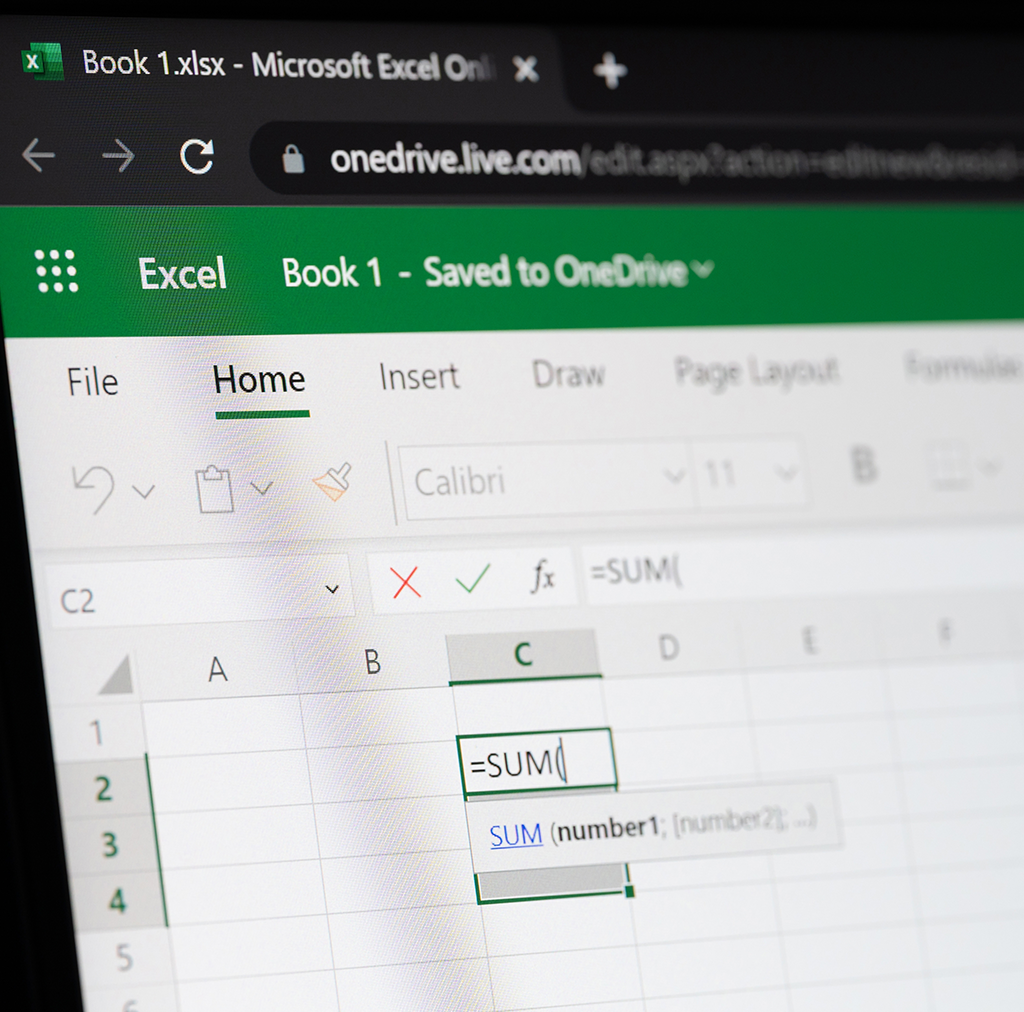
Task: Expand the Paste options dropdown arrow
Action: (261, 488)
